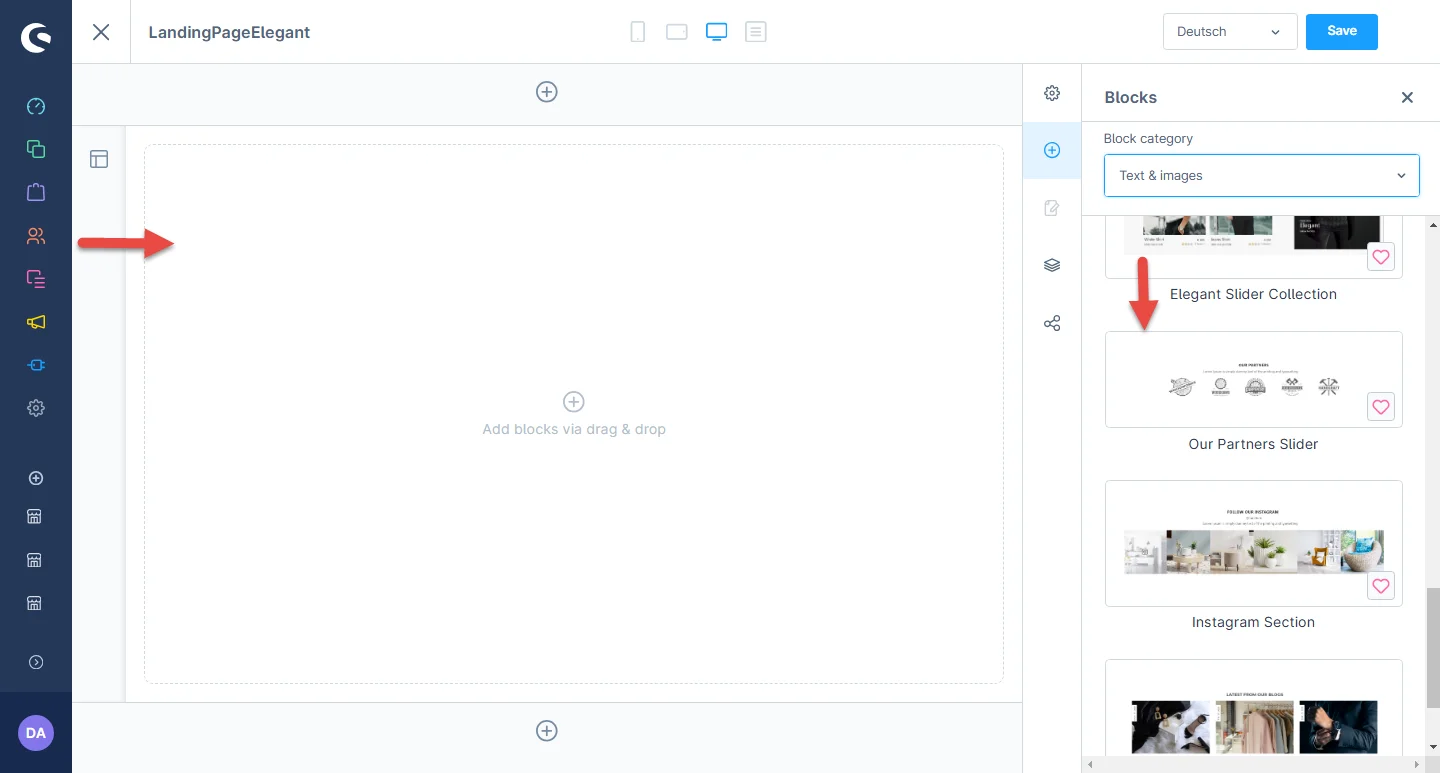
Task: Open the section layout icon beside canvas
Action: point(99,159)
